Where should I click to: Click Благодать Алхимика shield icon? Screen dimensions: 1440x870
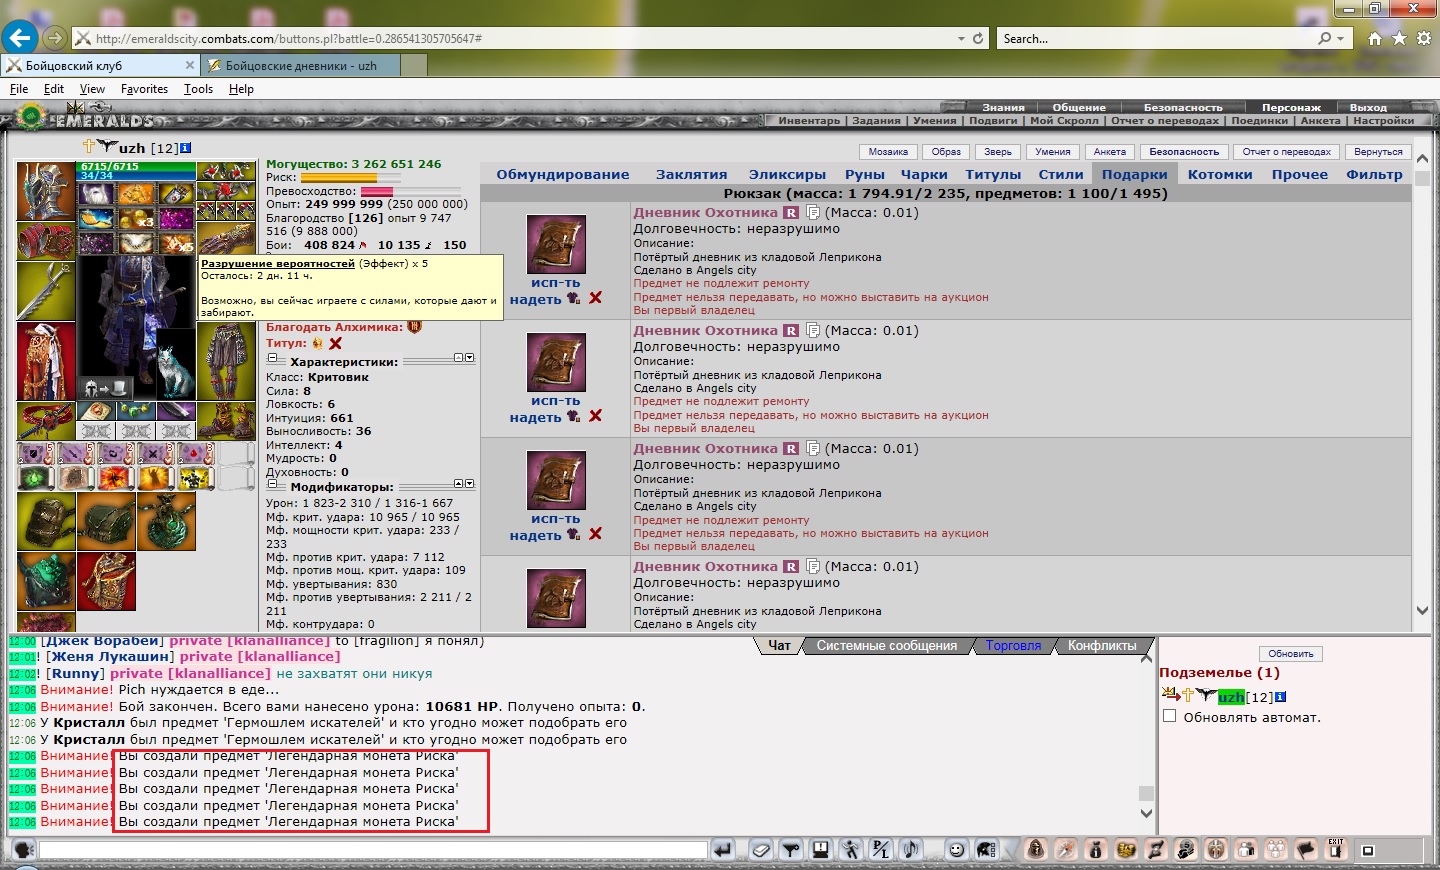[414, 327]
